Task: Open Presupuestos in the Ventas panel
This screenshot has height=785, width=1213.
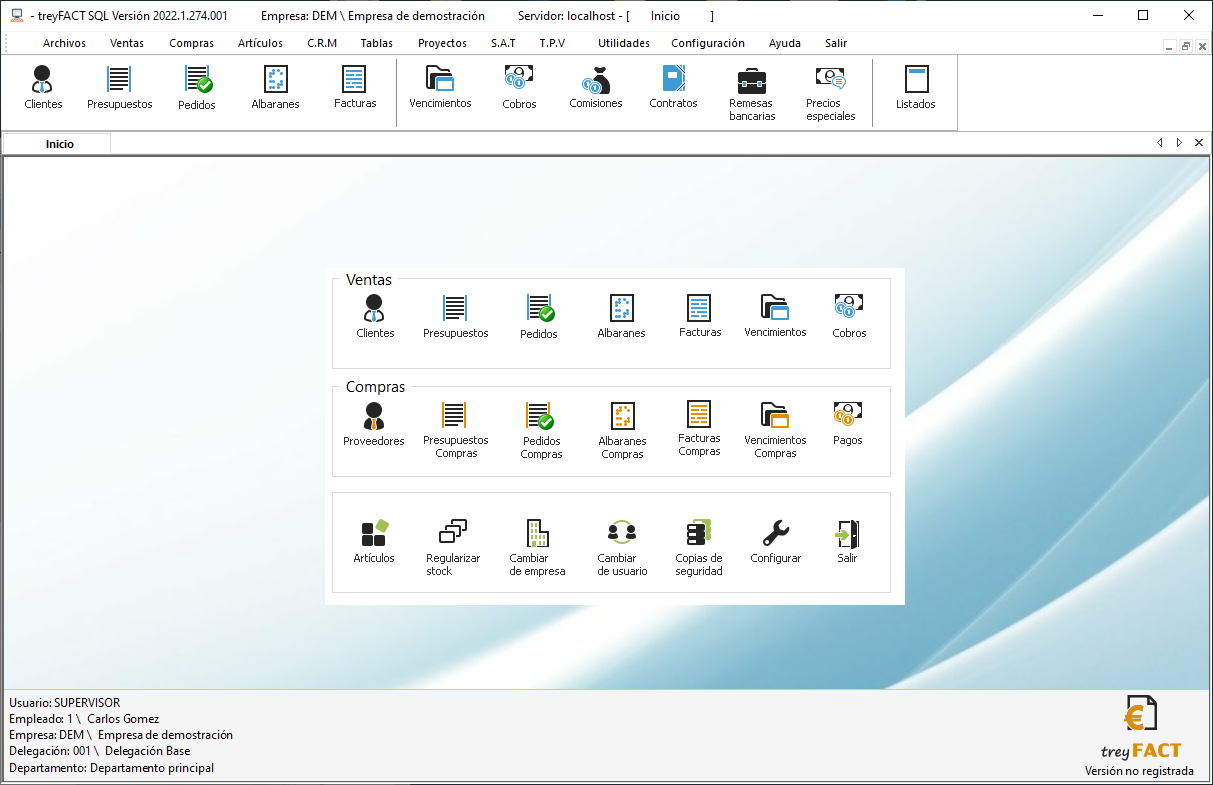Action: [x=455, y=317]
